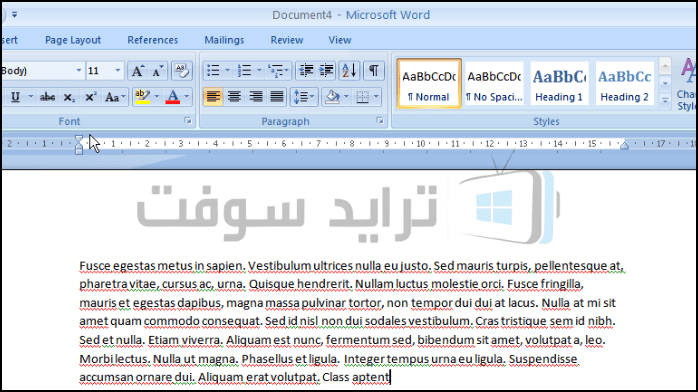Open font color dropdown arrow
The image size is (698, 392).
(187, 97)
